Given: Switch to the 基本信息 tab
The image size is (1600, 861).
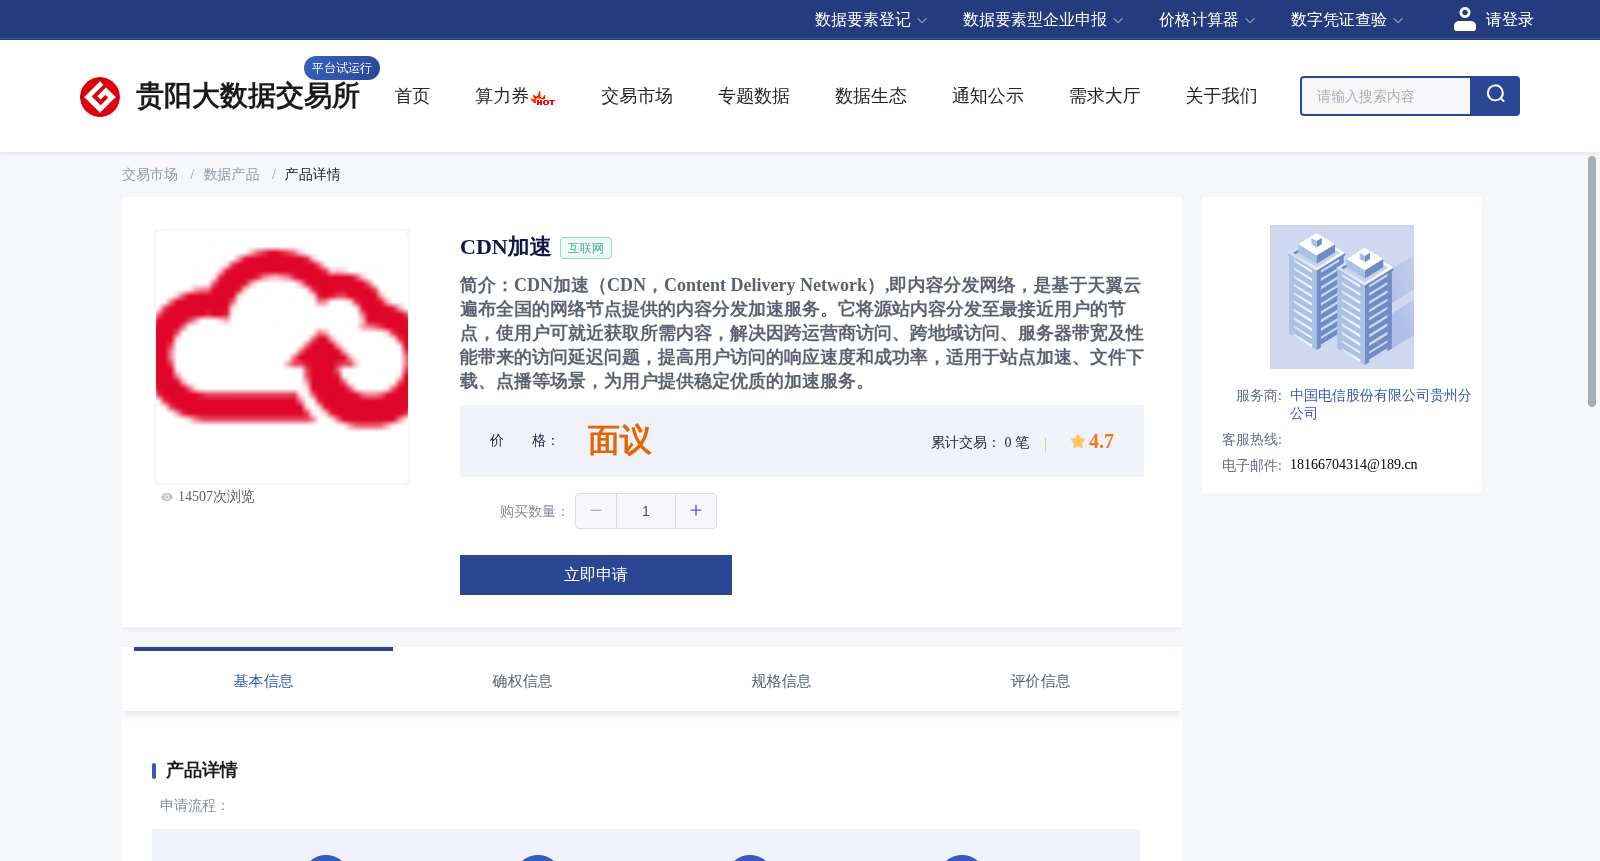Looking at the screenshot, I should [263, 681].
